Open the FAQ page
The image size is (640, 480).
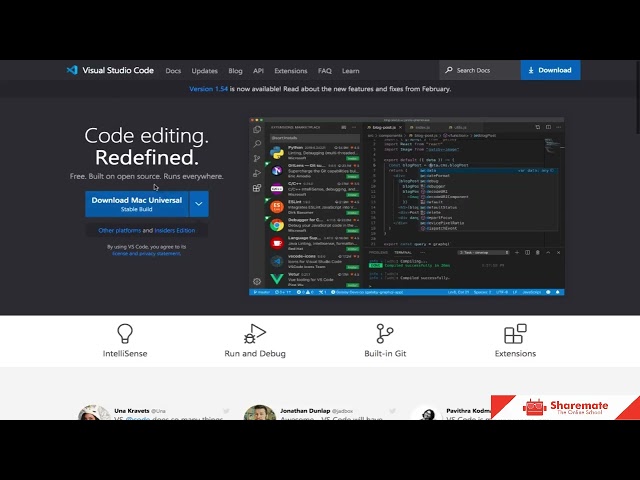(325, 71)
